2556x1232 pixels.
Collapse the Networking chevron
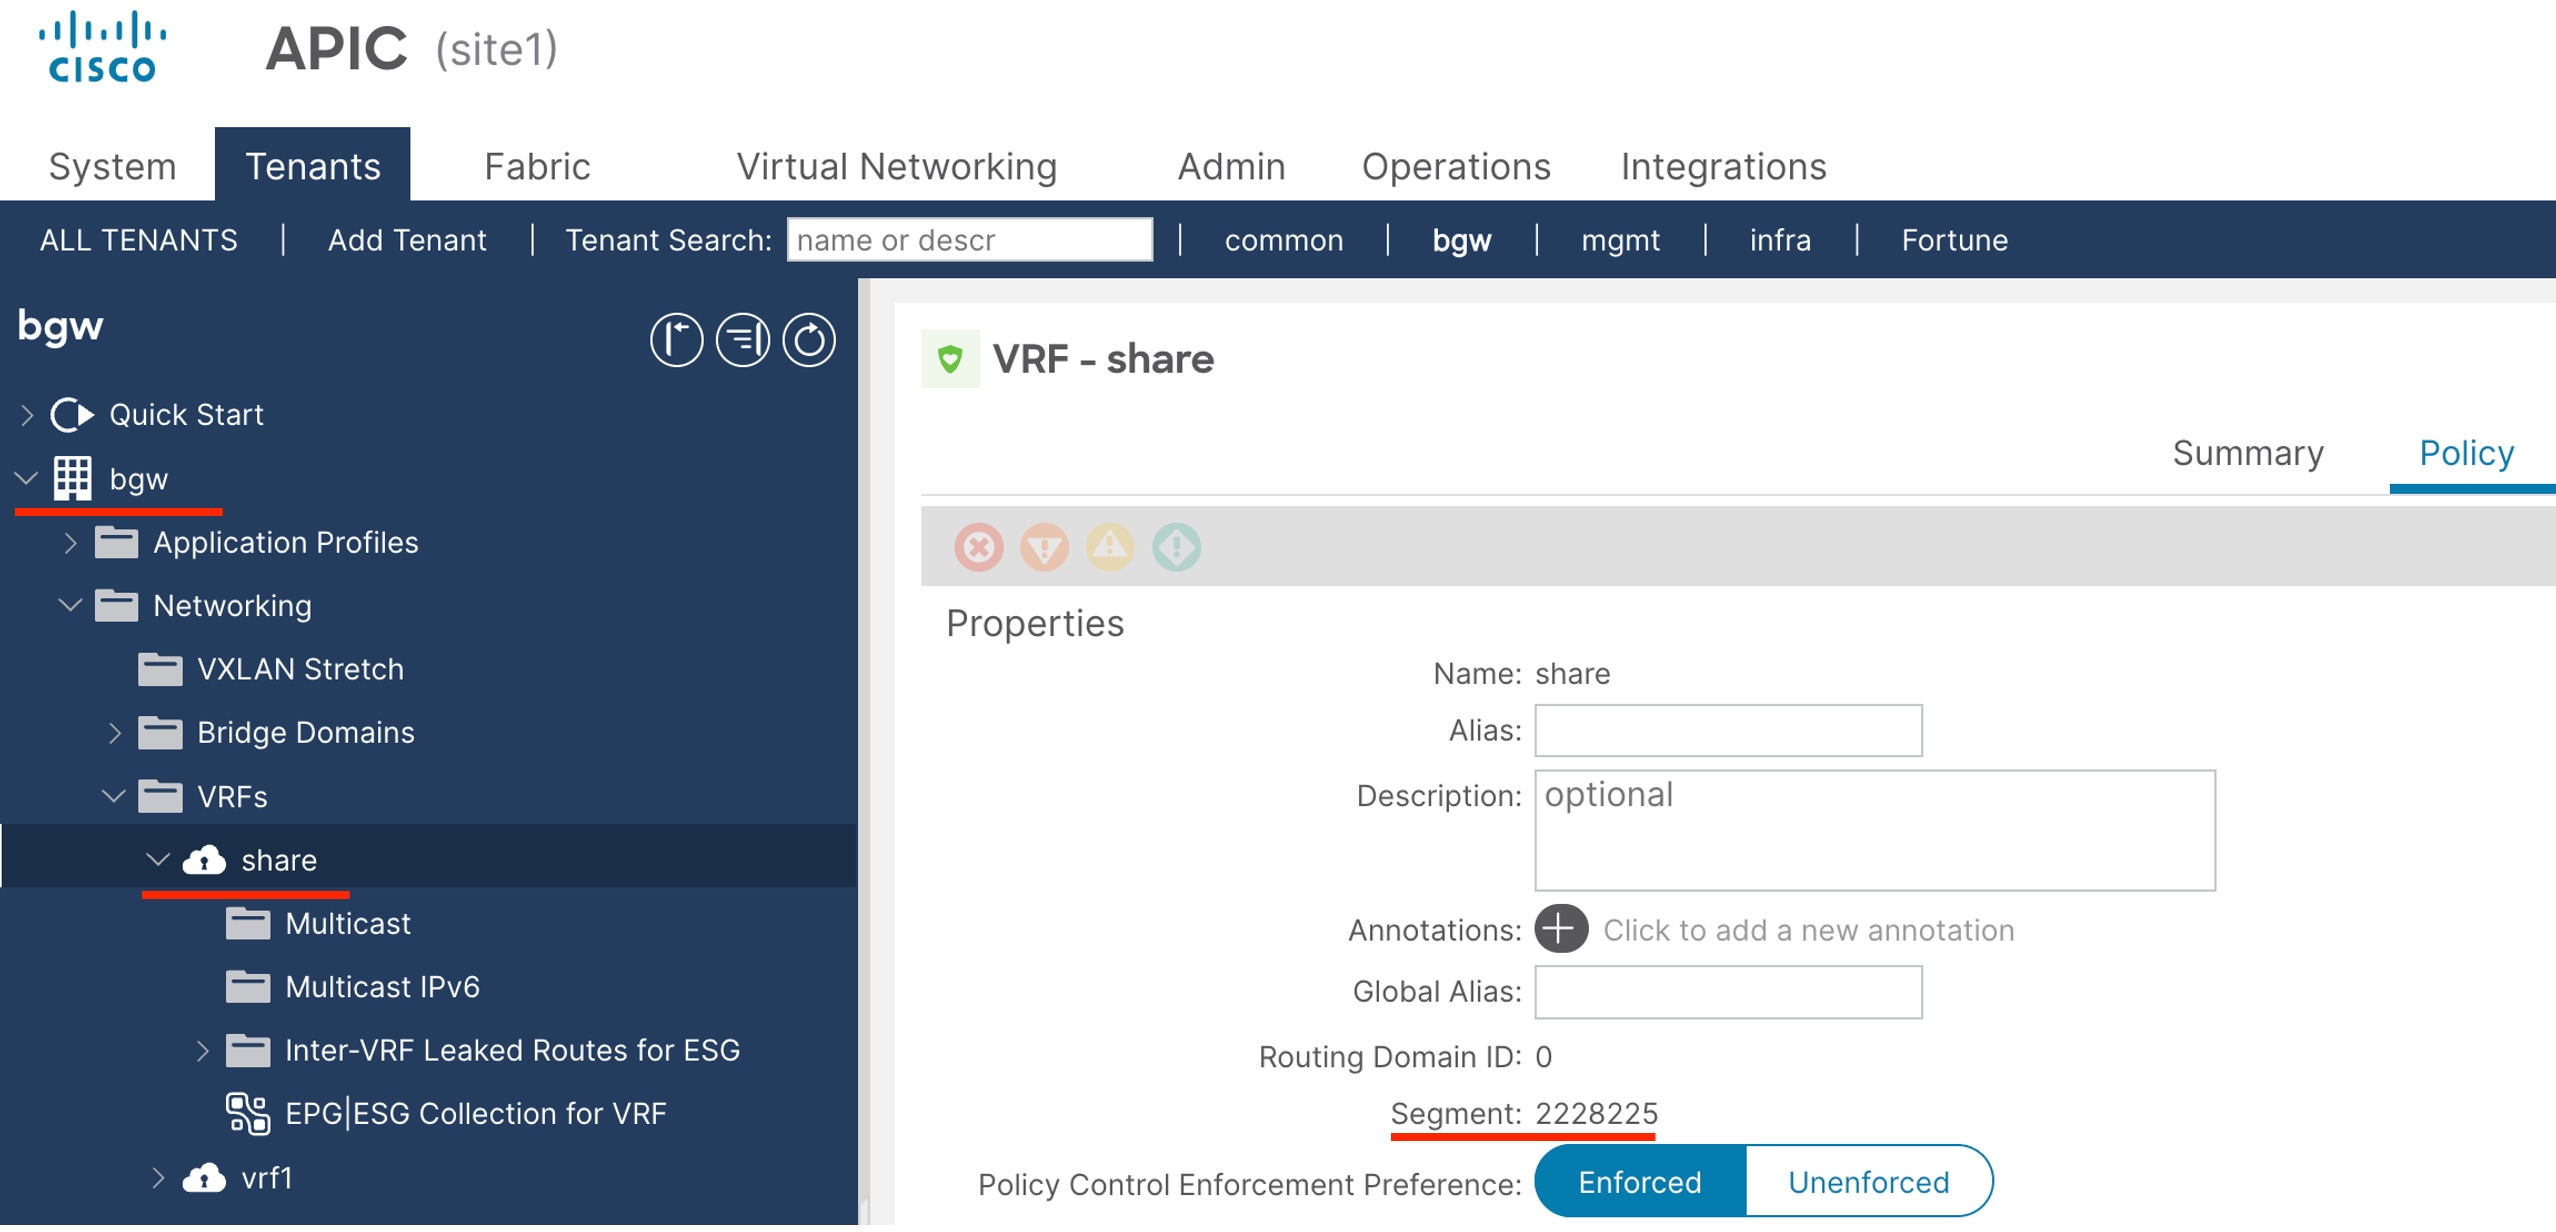coord(70,605)
